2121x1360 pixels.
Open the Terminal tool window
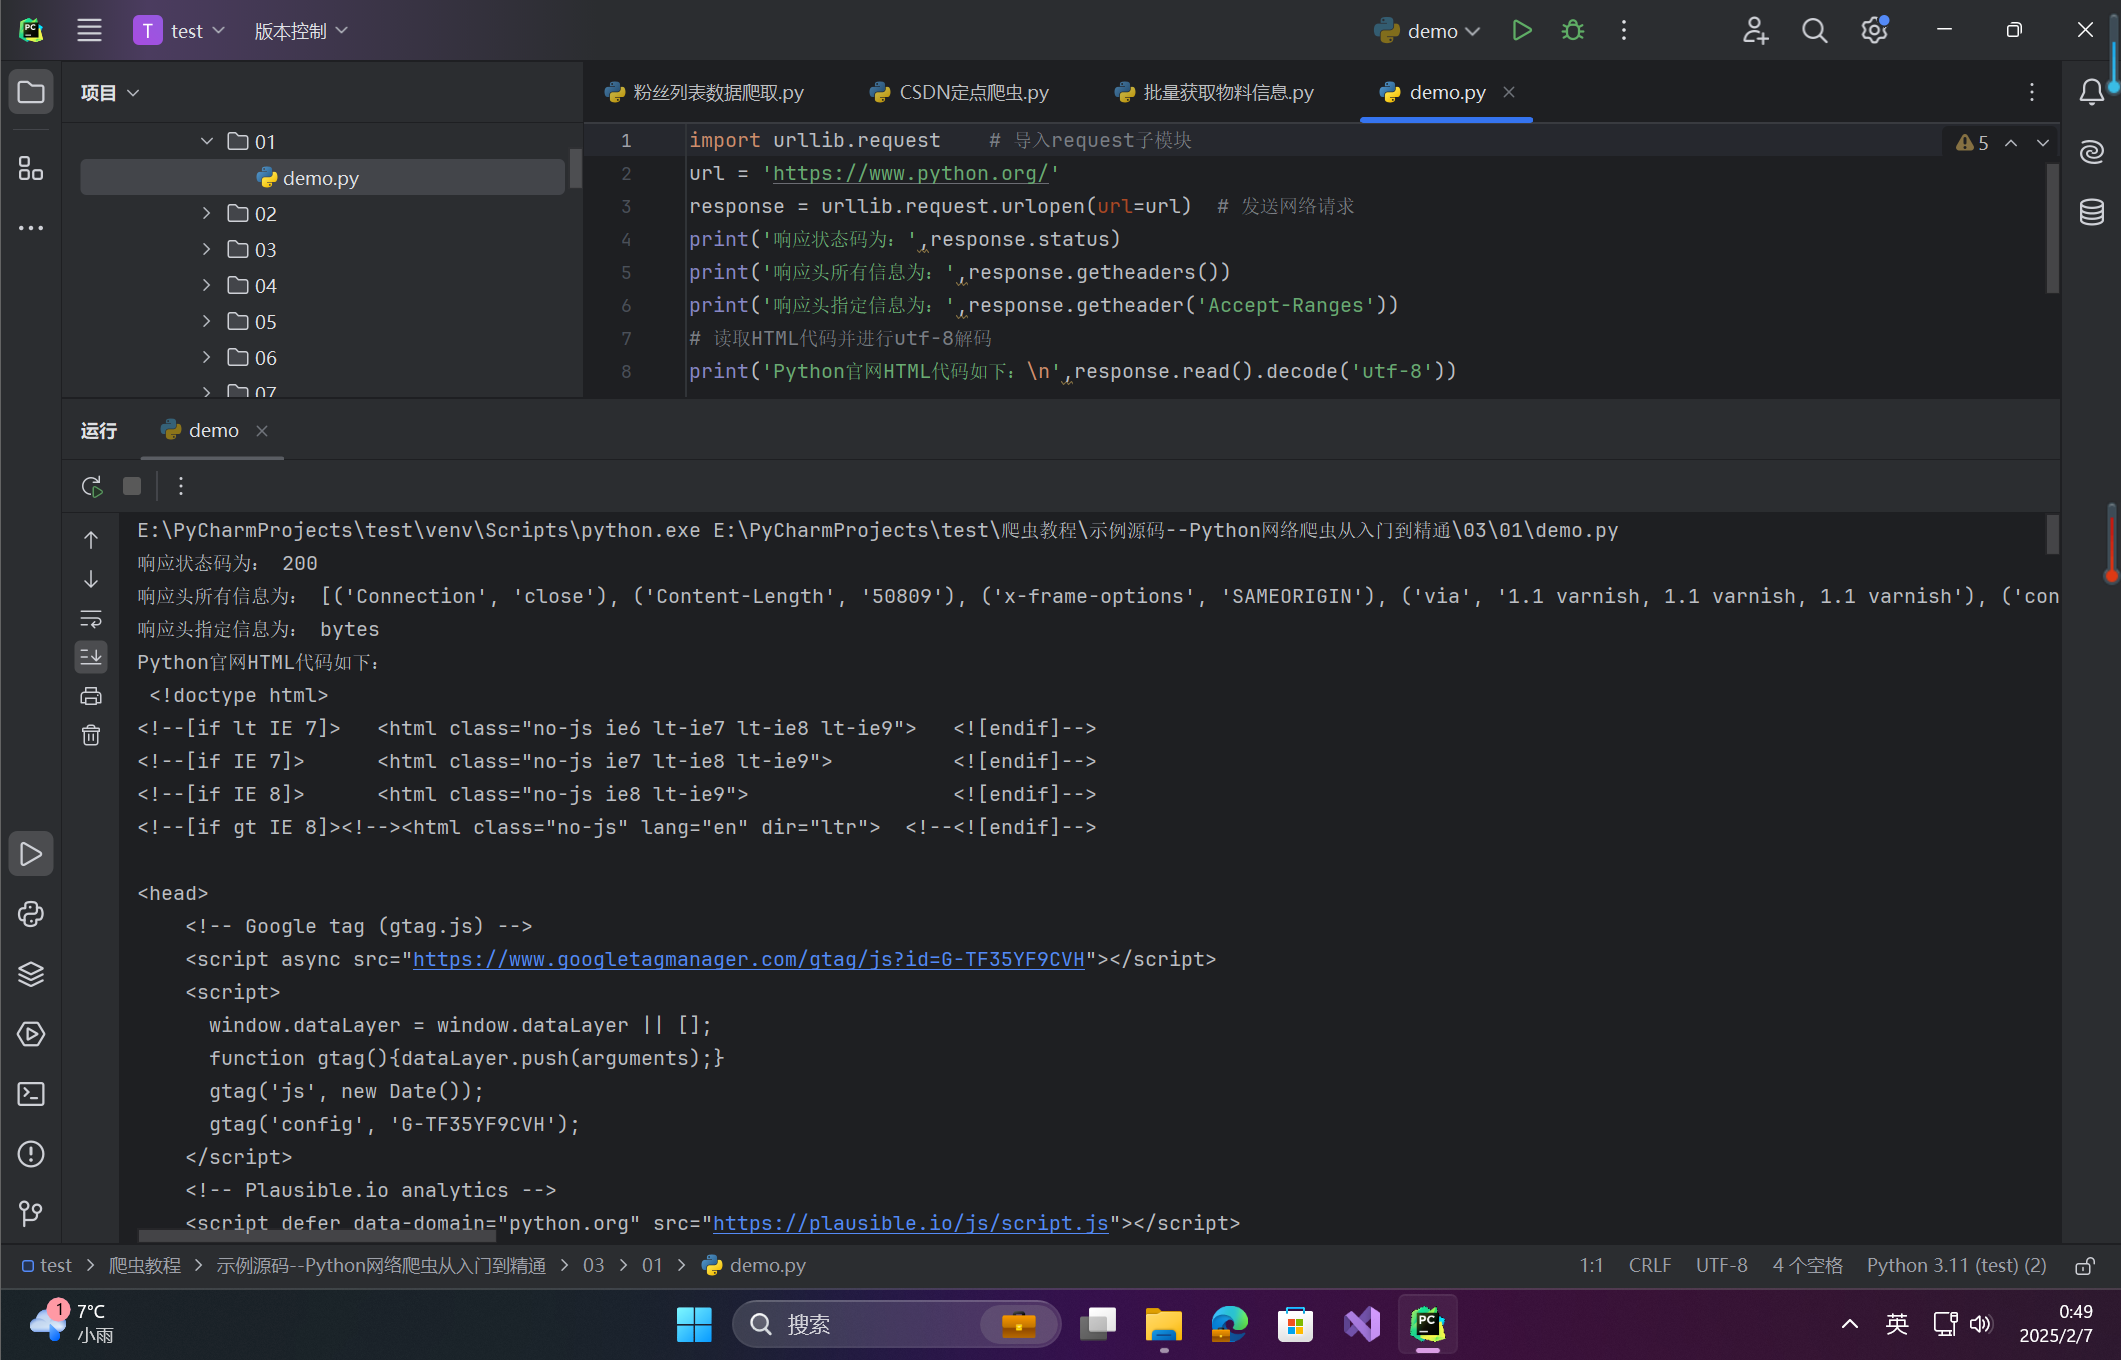31,1094
